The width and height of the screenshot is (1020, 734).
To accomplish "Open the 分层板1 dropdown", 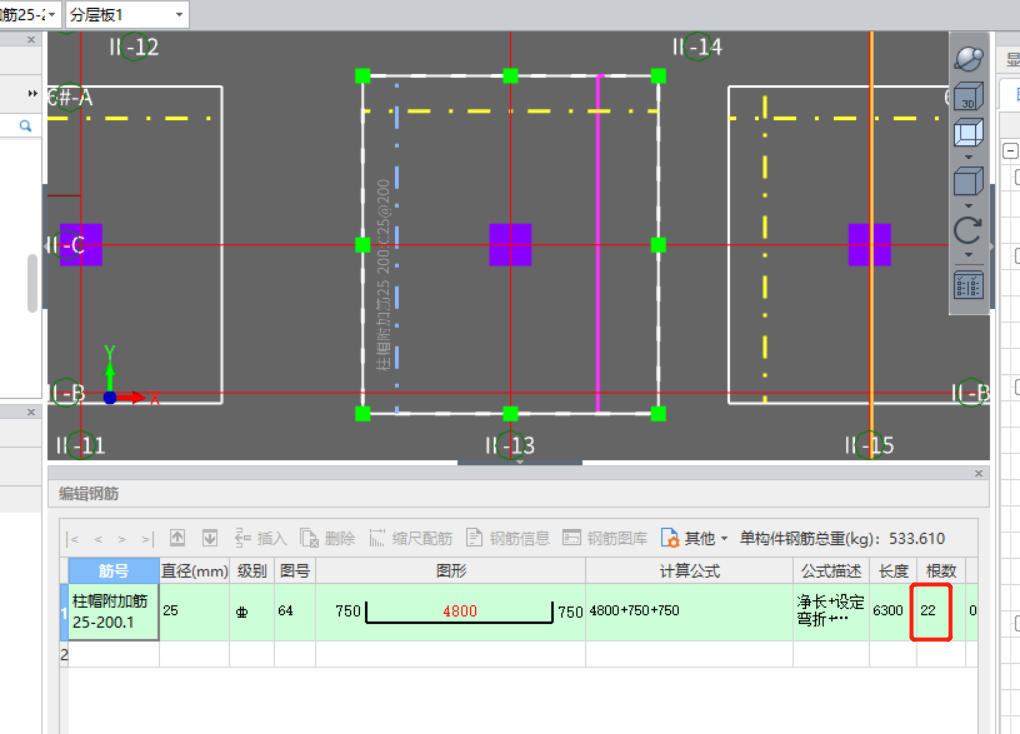I will (x=128, y=14).
